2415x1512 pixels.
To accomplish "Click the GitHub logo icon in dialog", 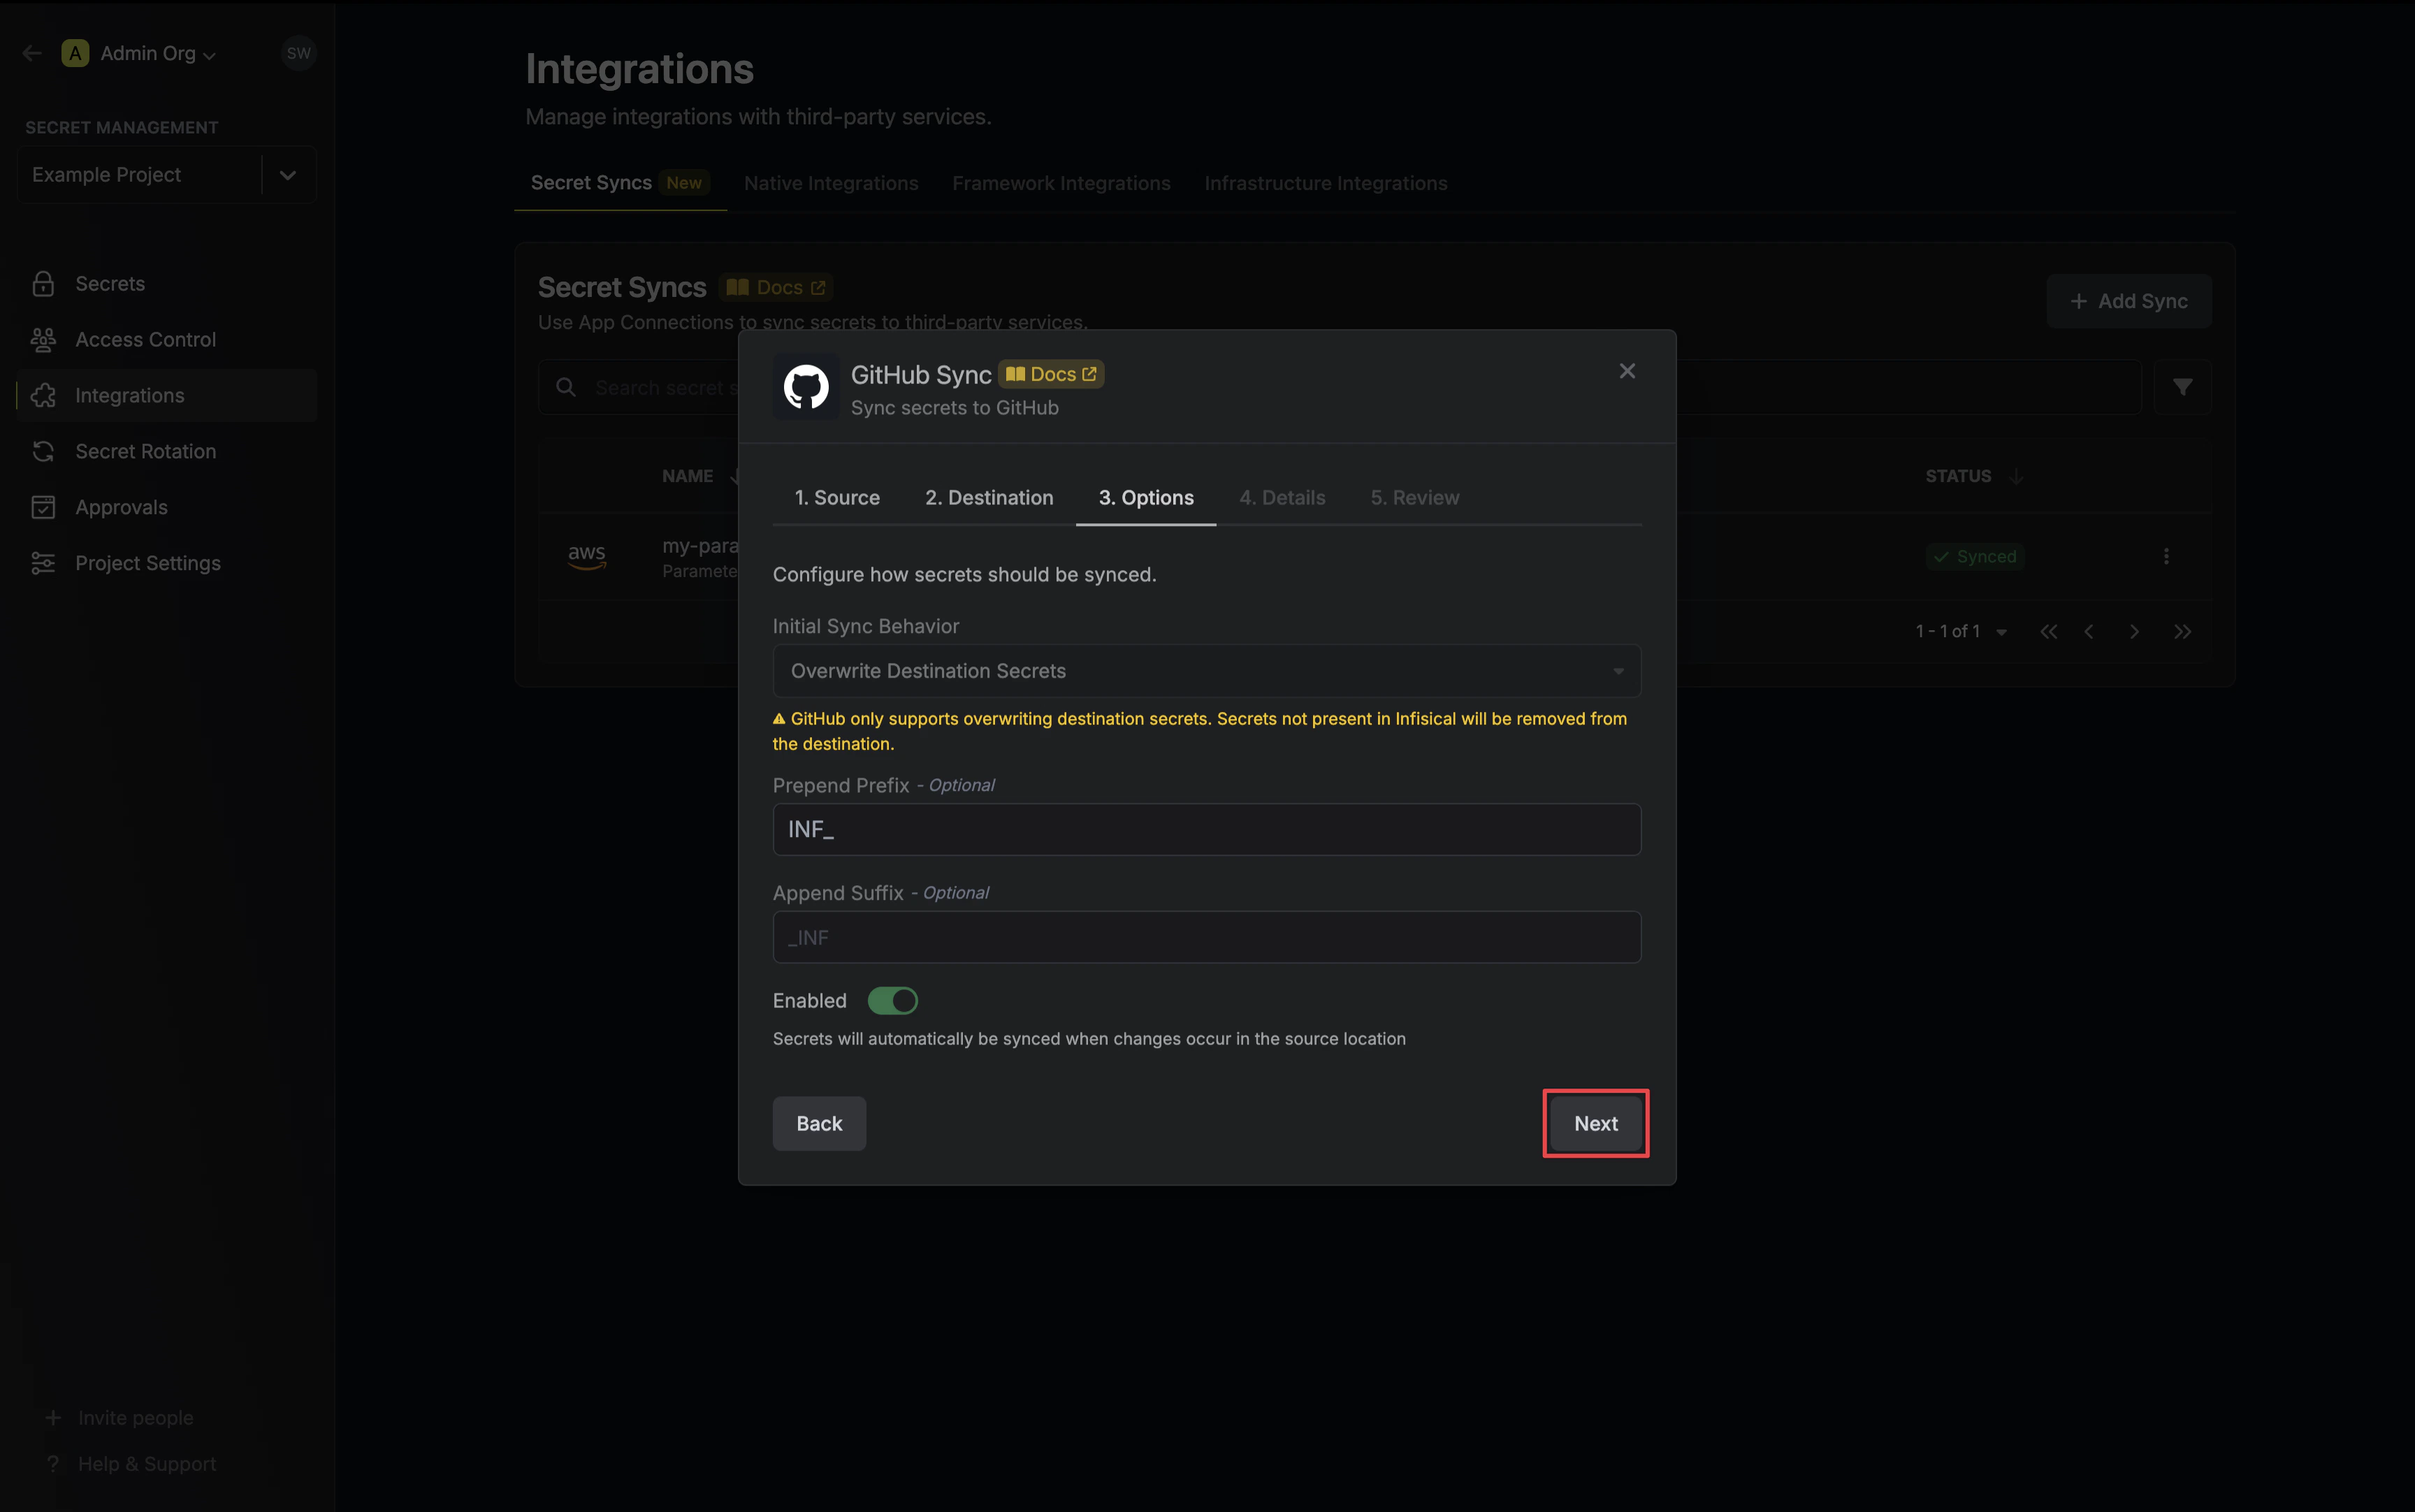I will point(806,387).
